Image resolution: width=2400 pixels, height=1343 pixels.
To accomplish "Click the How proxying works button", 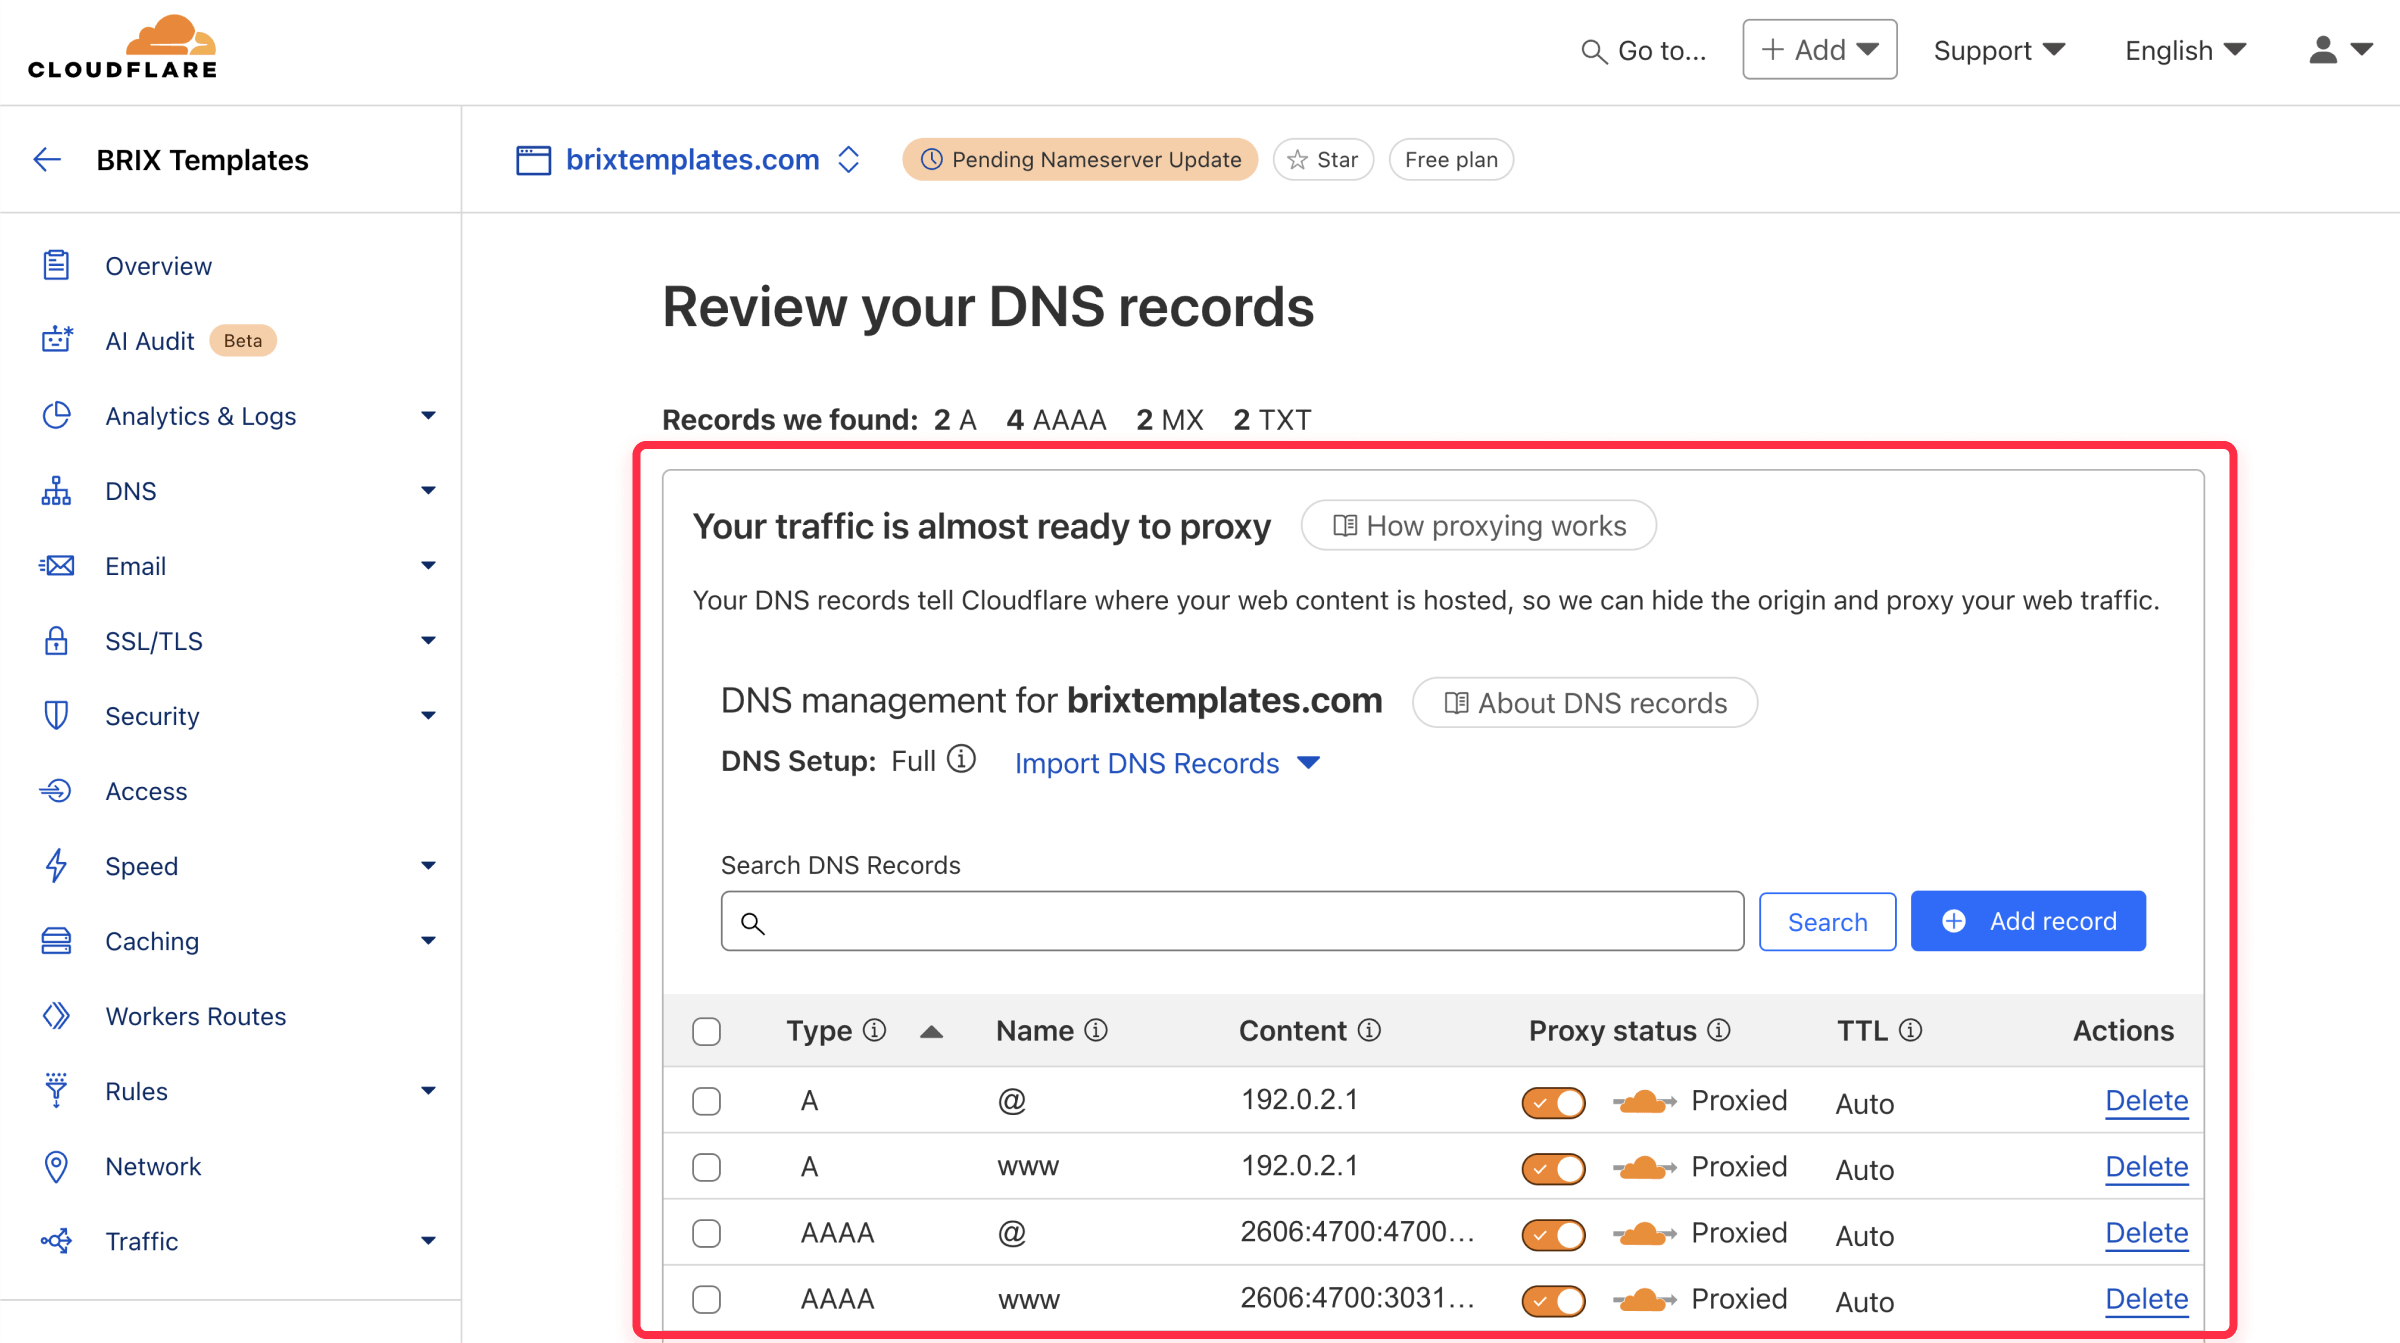I will pyautogui.click(x=1478, y=525).
